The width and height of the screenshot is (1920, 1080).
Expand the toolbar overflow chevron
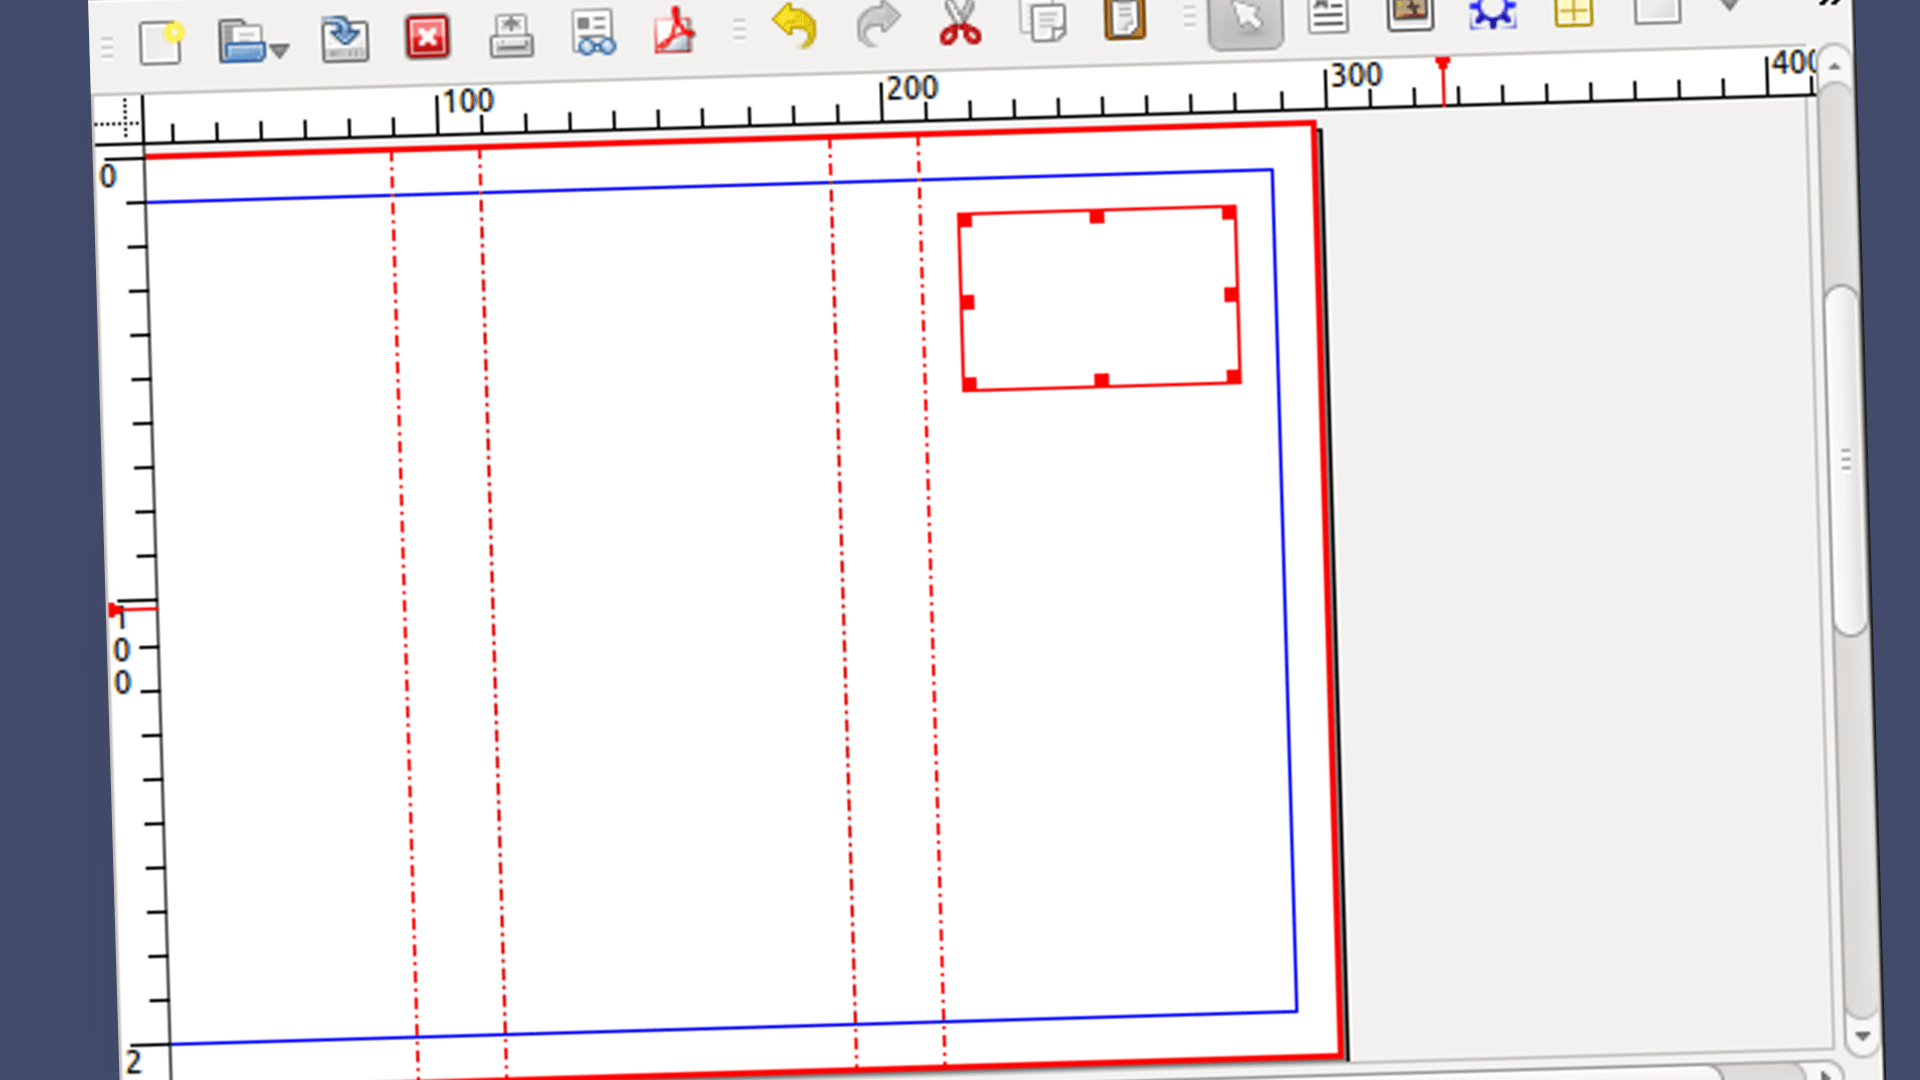tap(1829, 4)
